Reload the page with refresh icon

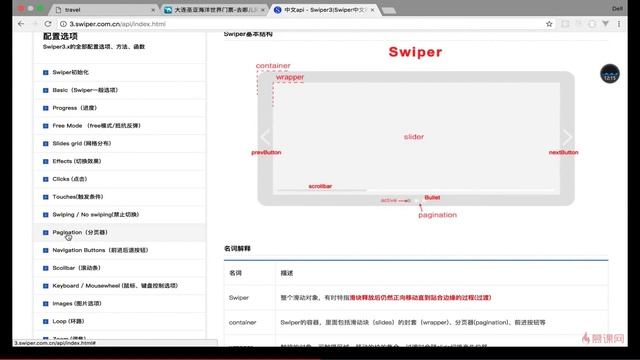(x=48, y=24)
